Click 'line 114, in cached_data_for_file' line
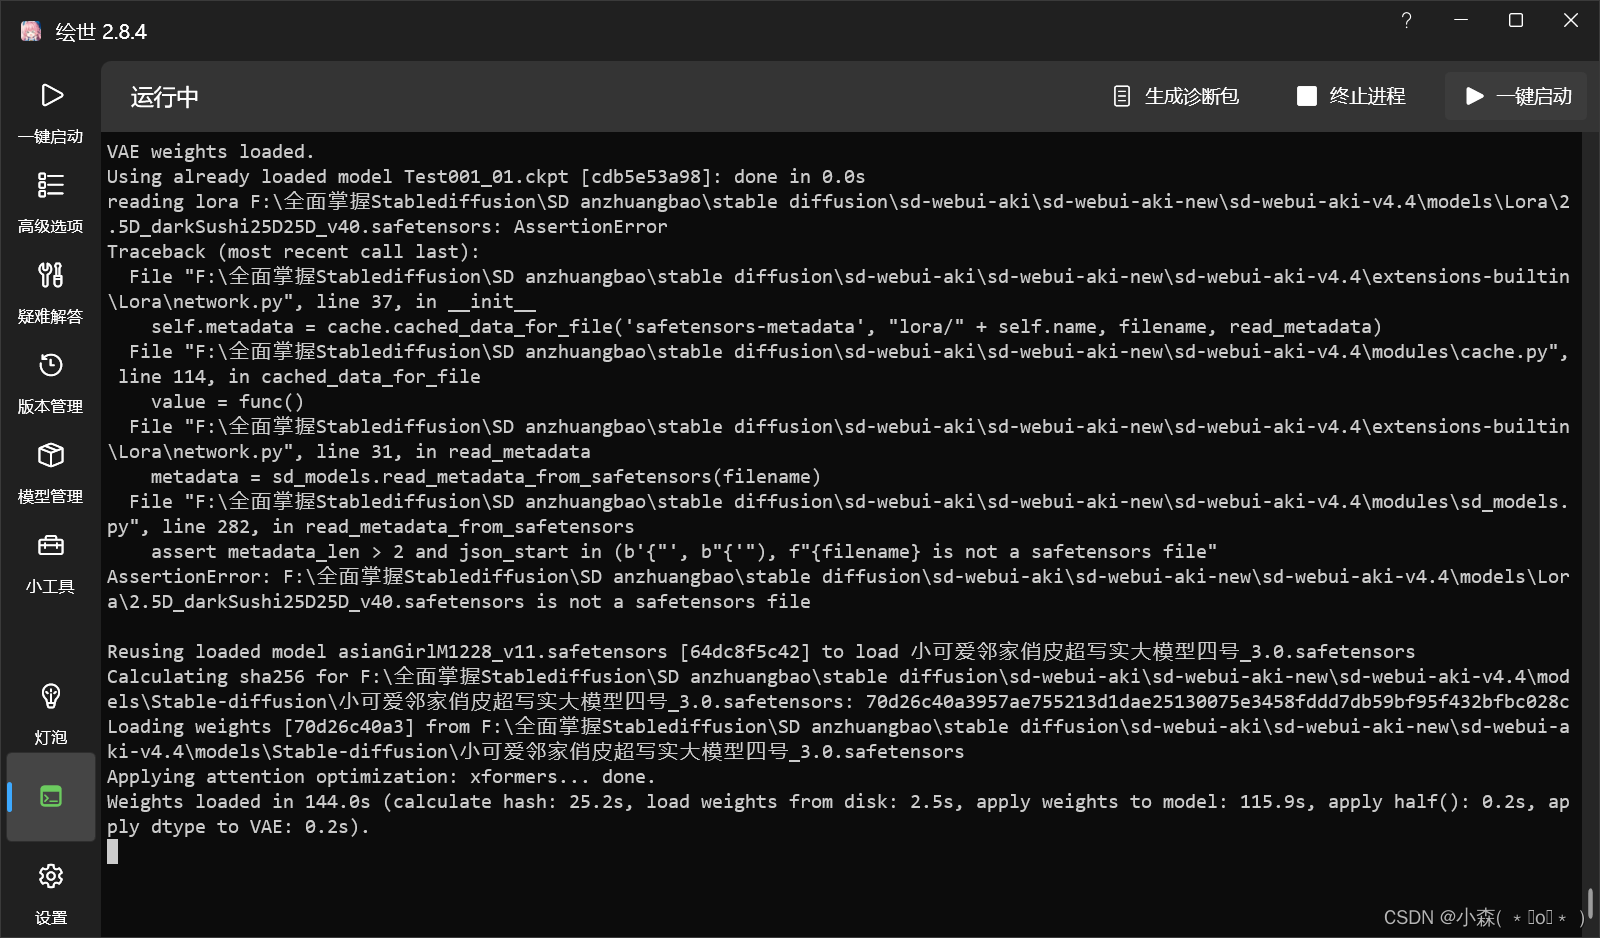This screenshot has width=1600, height=938. [x=299, y=377]
